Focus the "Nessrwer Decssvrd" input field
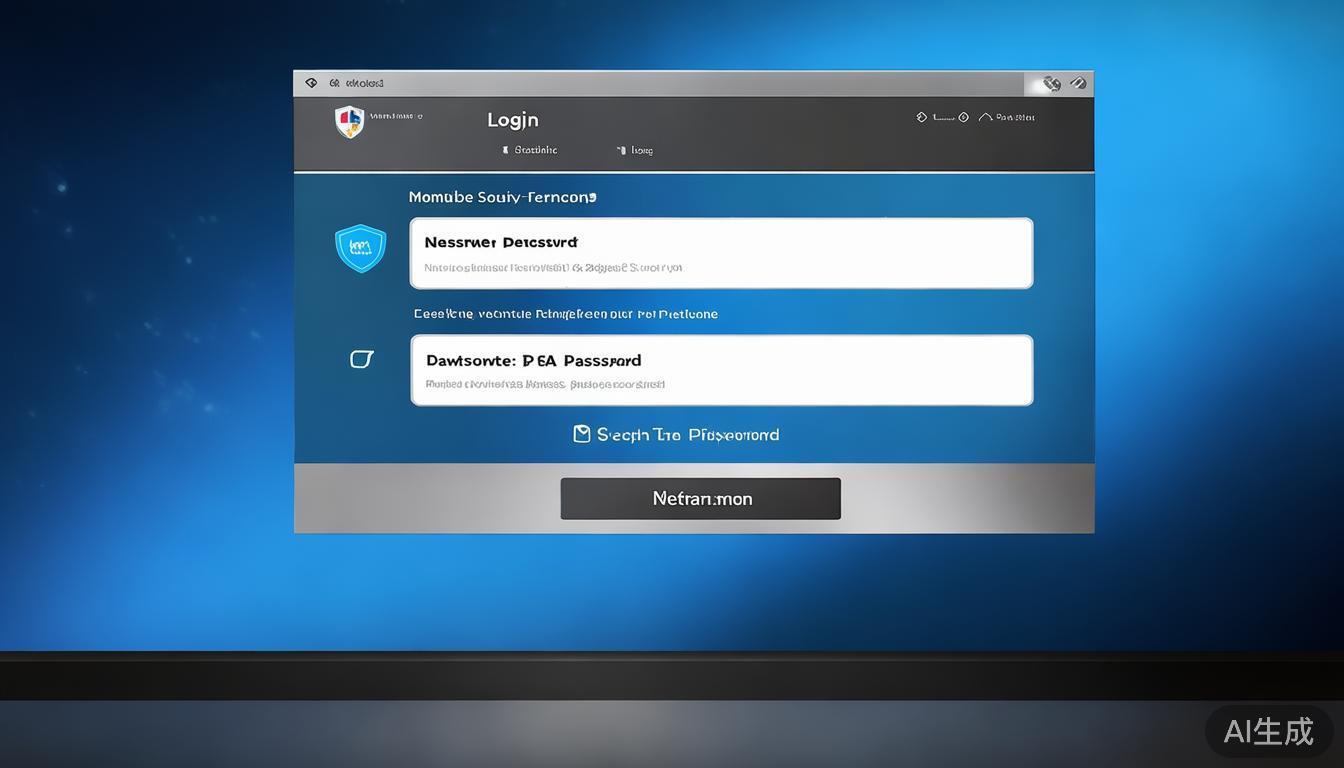 [x=721, y=253]
